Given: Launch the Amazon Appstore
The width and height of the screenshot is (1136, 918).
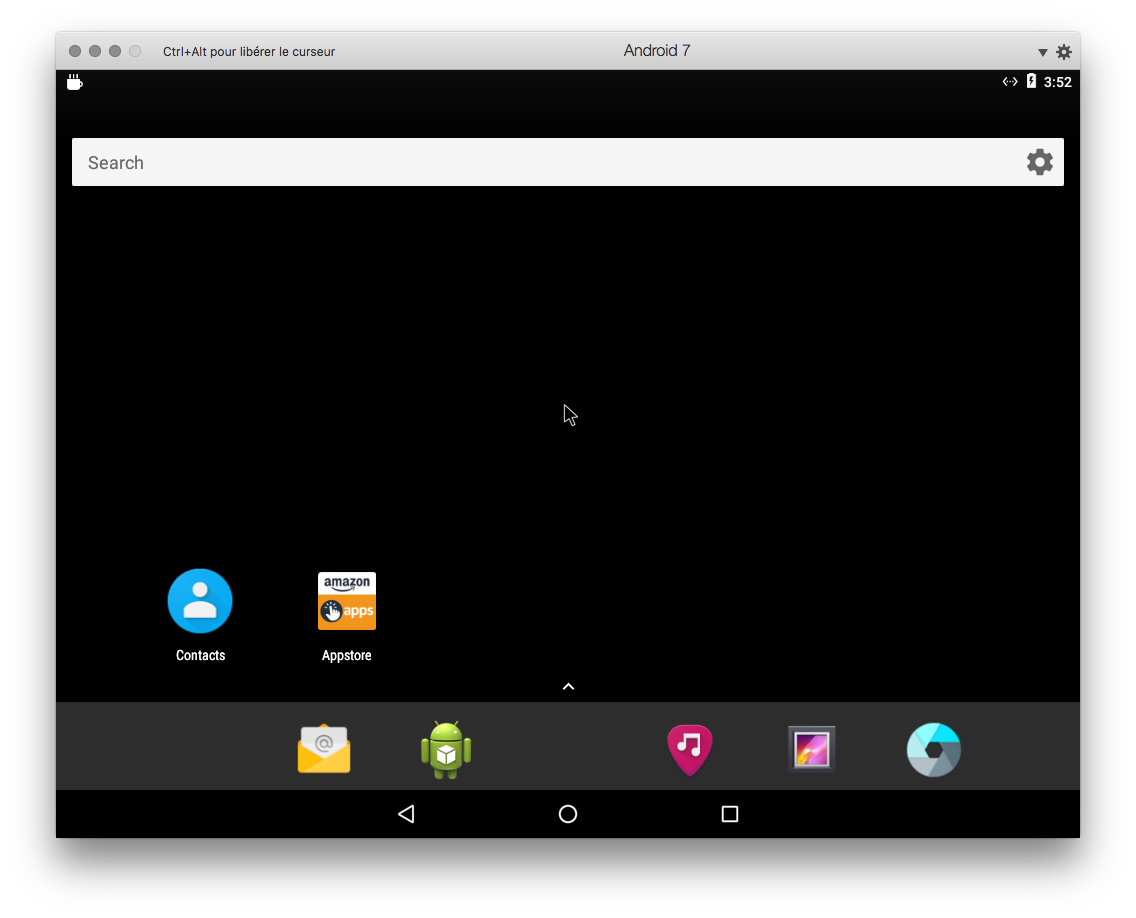Looking at the screenshot, I should (346, 601).
